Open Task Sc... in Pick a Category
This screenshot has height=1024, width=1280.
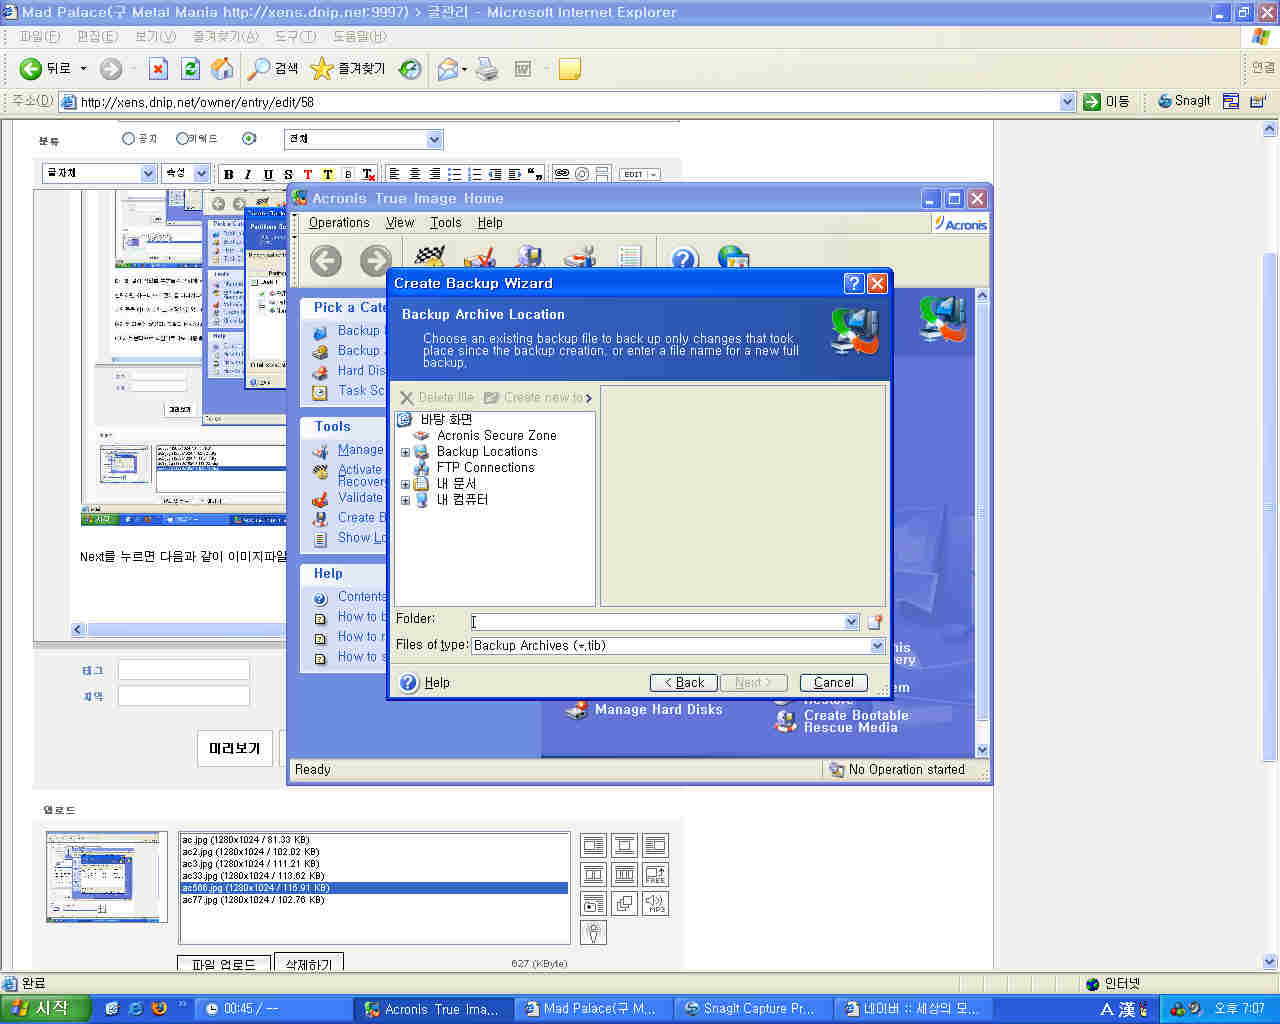[349, 391]
